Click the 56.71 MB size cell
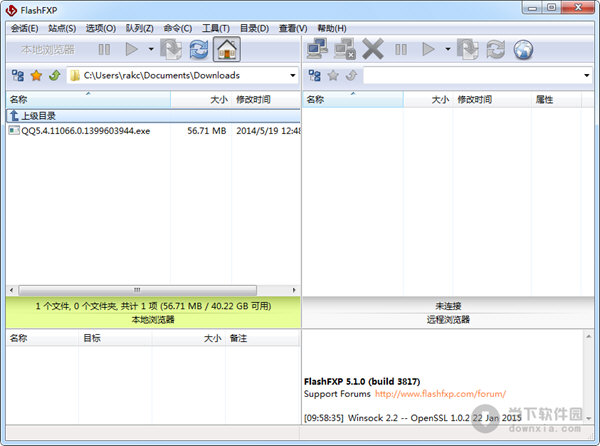The width and height of the screenshot is (600, 446). (x=207, y=131)
